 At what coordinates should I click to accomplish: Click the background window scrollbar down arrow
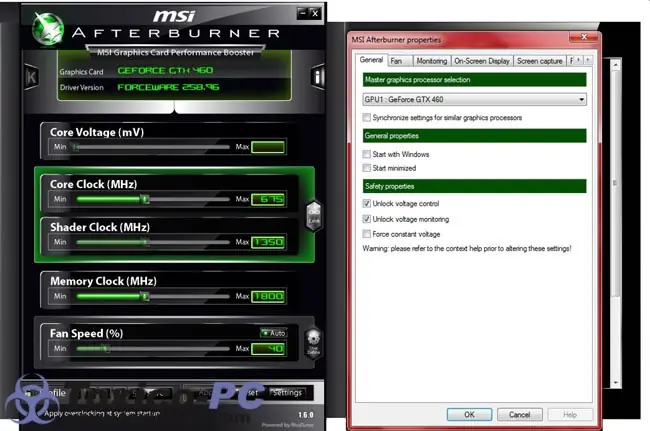point(616,382)
